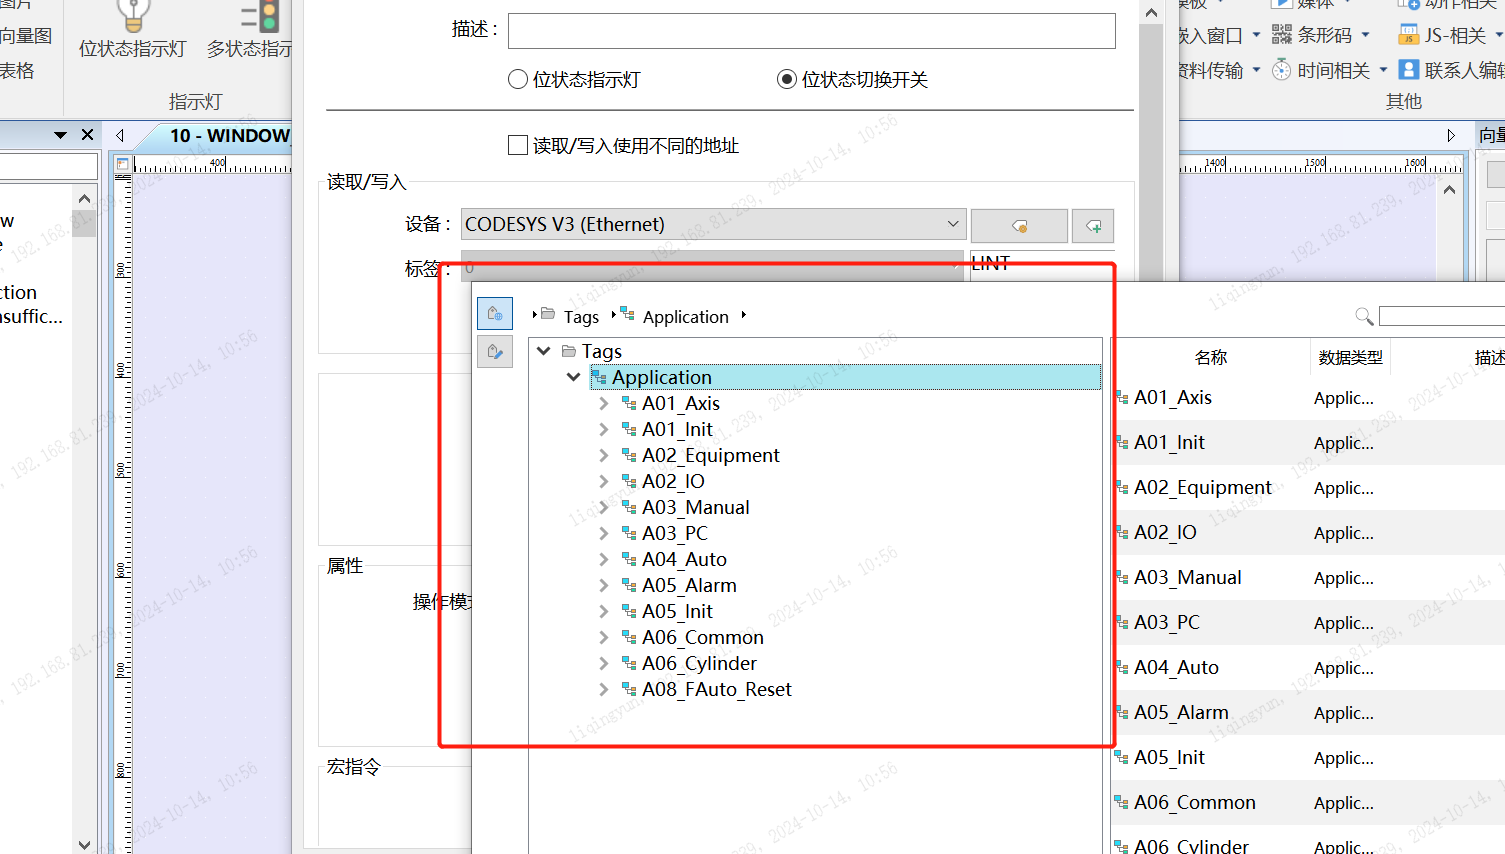Click the tag settings button beside device dropdown
The width and height of the screenshot is (1505, 854).
pos(1018,226)
